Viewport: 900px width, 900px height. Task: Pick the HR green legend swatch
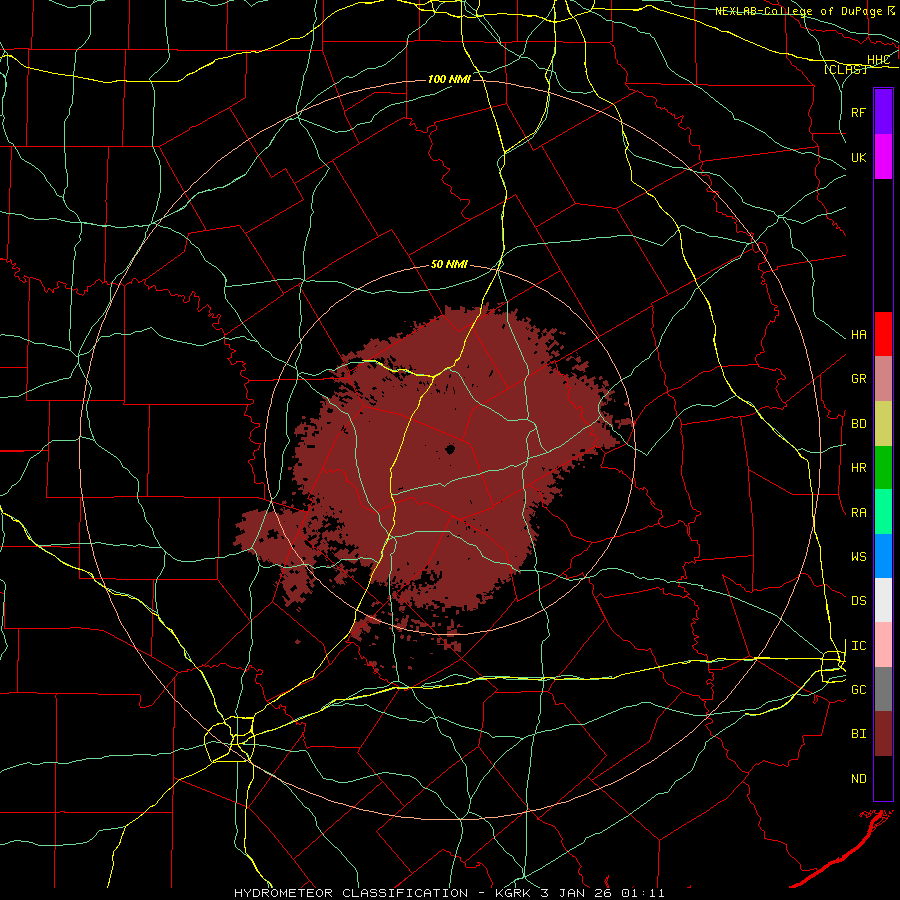[x=883, y=468]
